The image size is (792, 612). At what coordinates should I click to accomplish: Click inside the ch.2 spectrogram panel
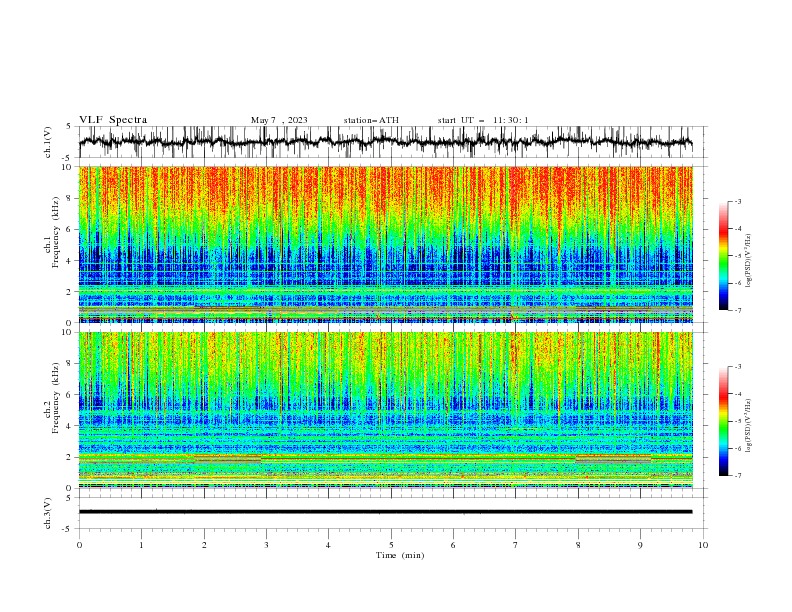click(385, 410)
